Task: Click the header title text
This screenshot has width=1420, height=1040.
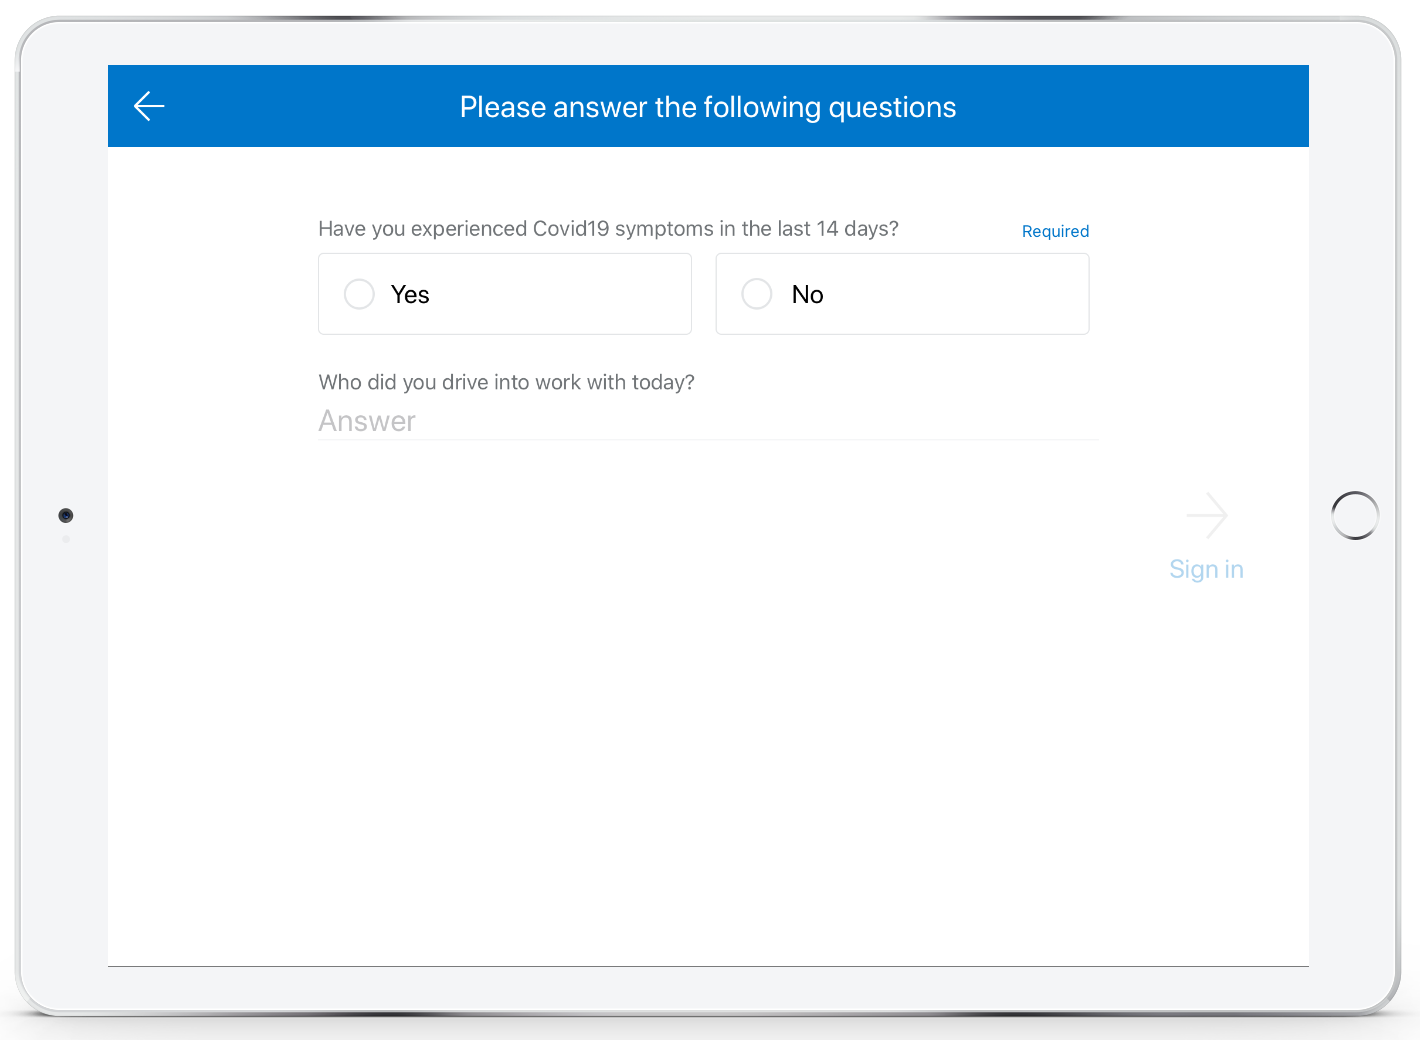Action: click(708, 107)
